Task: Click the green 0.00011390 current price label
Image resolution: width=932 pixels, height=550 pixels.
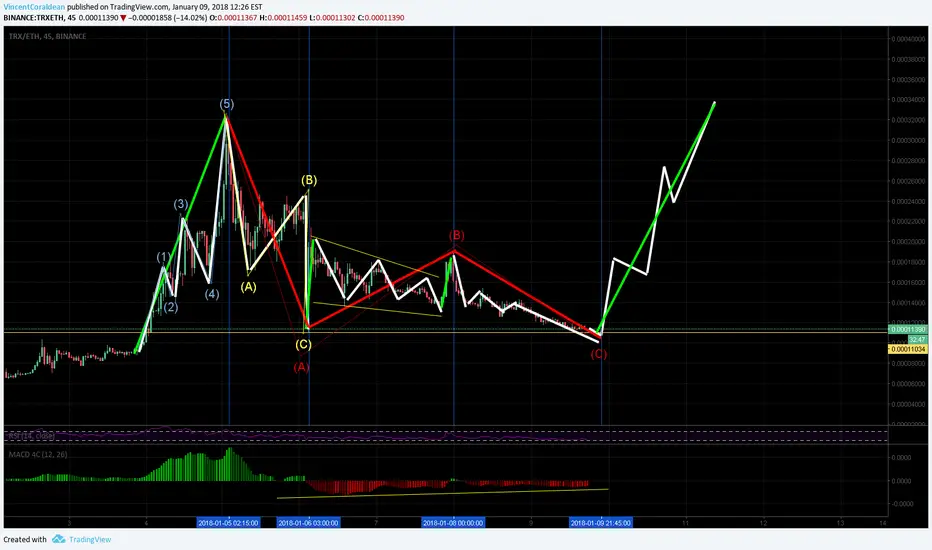Action: click(x=908, y=329)
